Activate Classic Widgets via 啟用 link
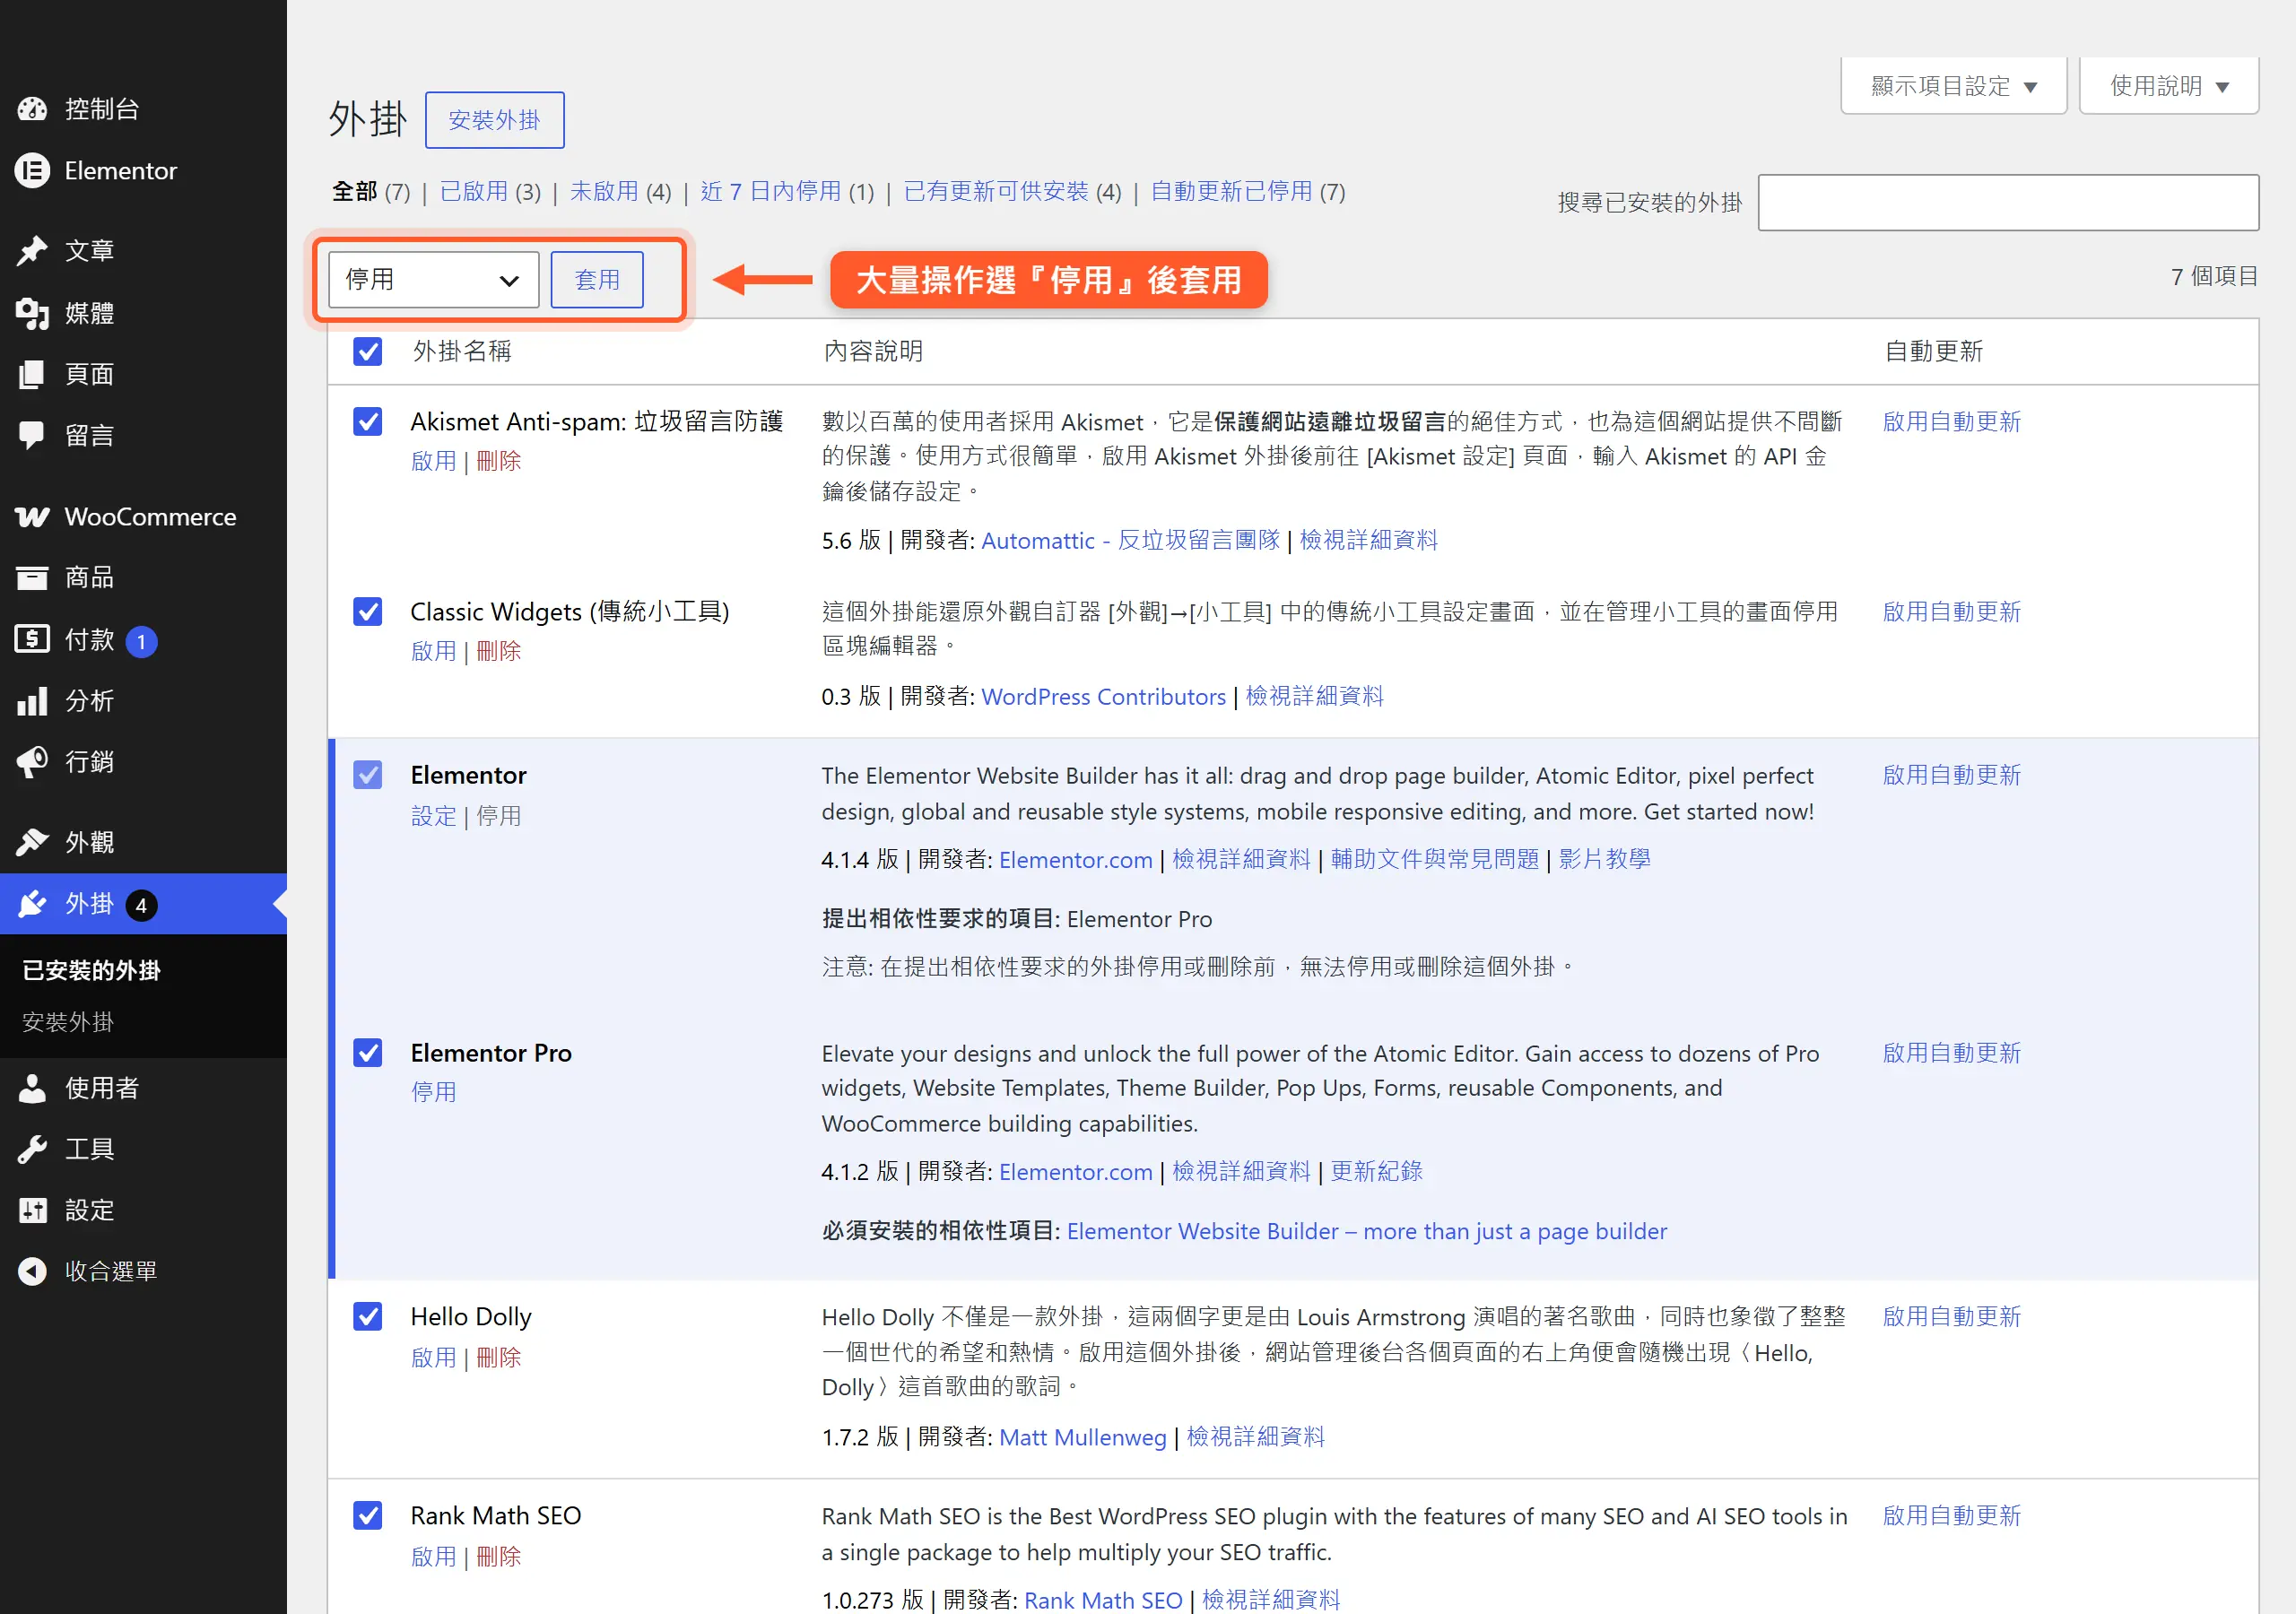The width and height of the screenshot is (2296, 1614). coord(433,651)
